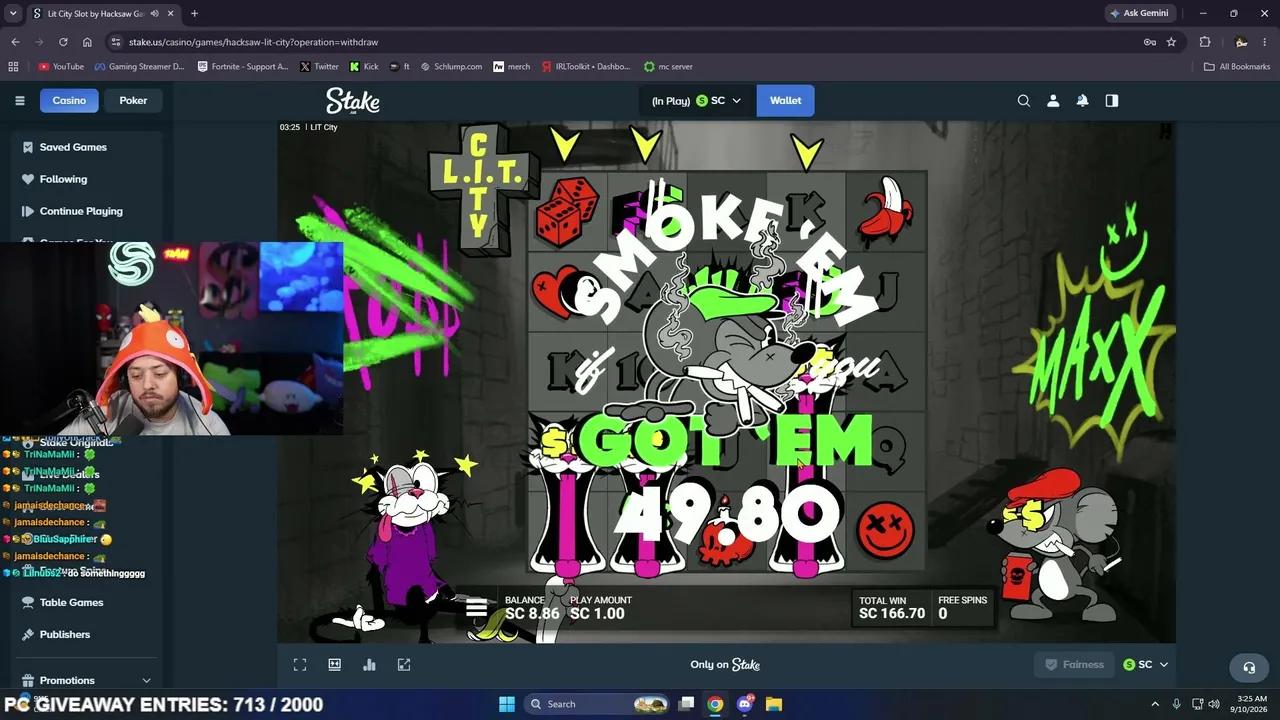Screen dimensions: 1280x720
Task: Open Task View on the taskbar
Action: click(686, 704)
